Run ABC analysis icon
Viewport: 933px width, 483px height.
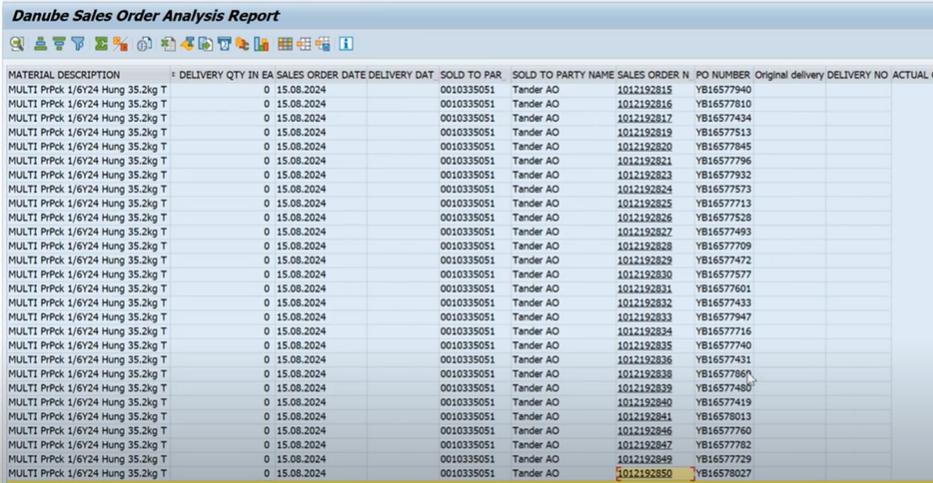click(242, 43)
